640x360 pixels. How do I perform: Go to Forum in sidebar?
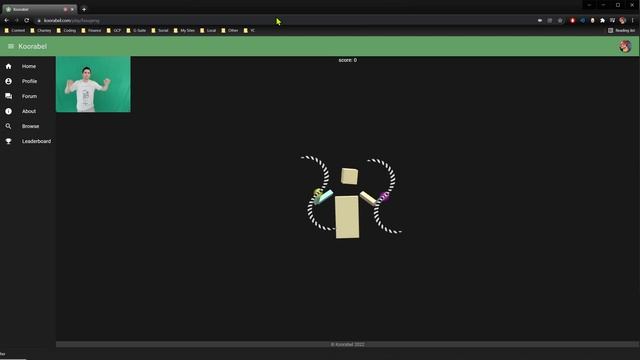tap(28, 96)
